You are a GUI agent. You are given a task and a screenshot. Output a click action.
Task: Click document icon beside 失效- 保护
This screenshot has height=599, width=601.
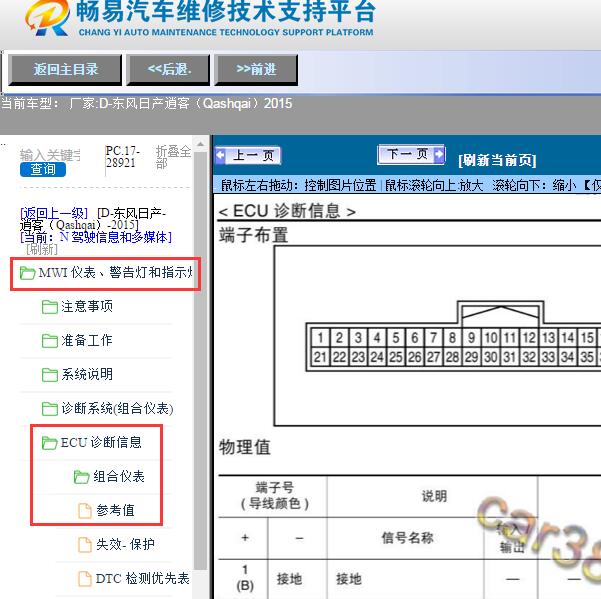coord(85,544)
